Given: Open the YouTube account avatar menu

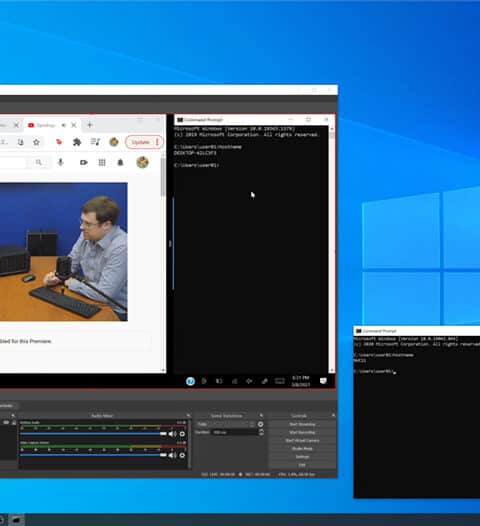Looking at the screenshot, I should click(142, 162).
